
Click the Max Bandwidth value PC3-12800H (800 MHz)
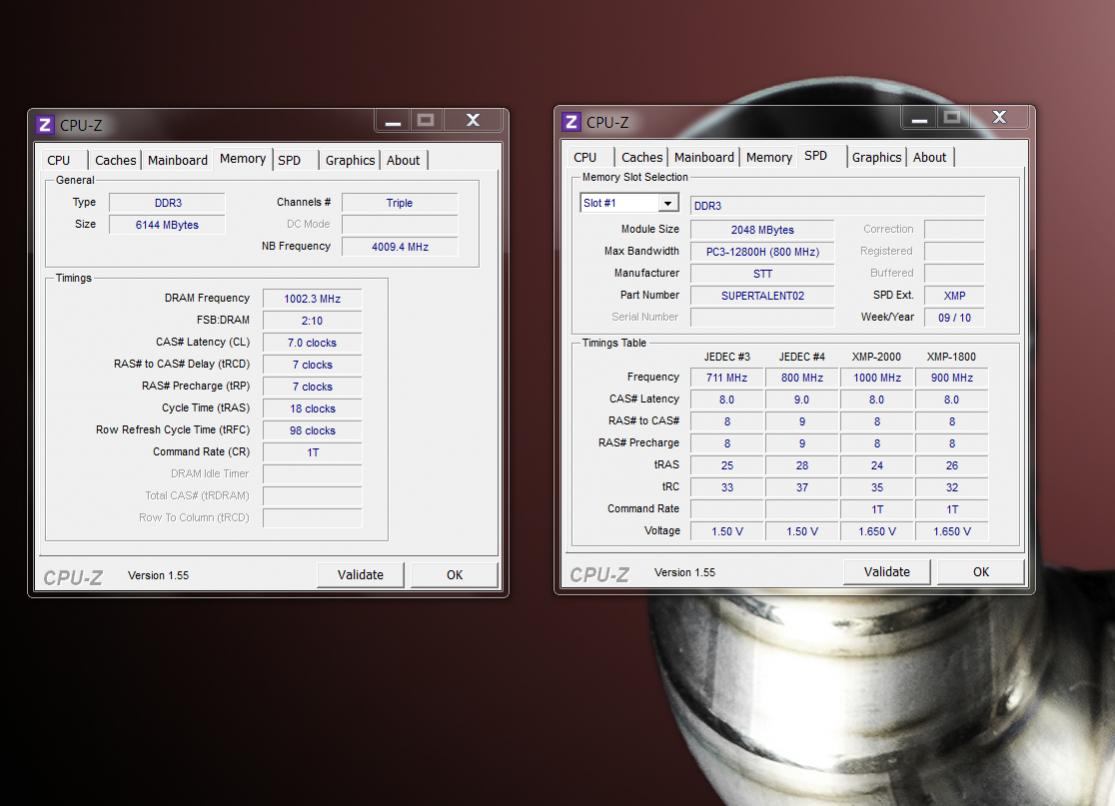(x=762, y=252)
